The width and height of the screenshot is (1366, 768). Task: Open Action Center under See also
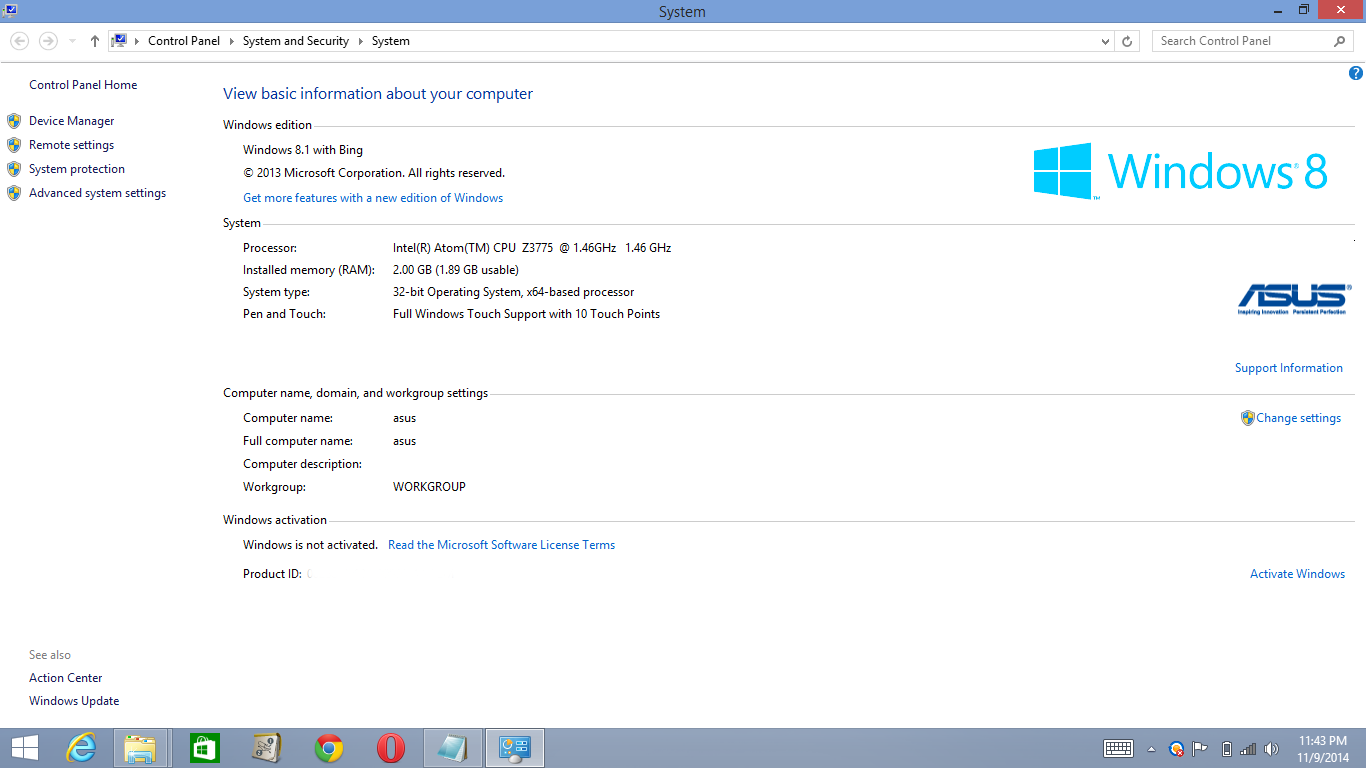tap(65, 678)
